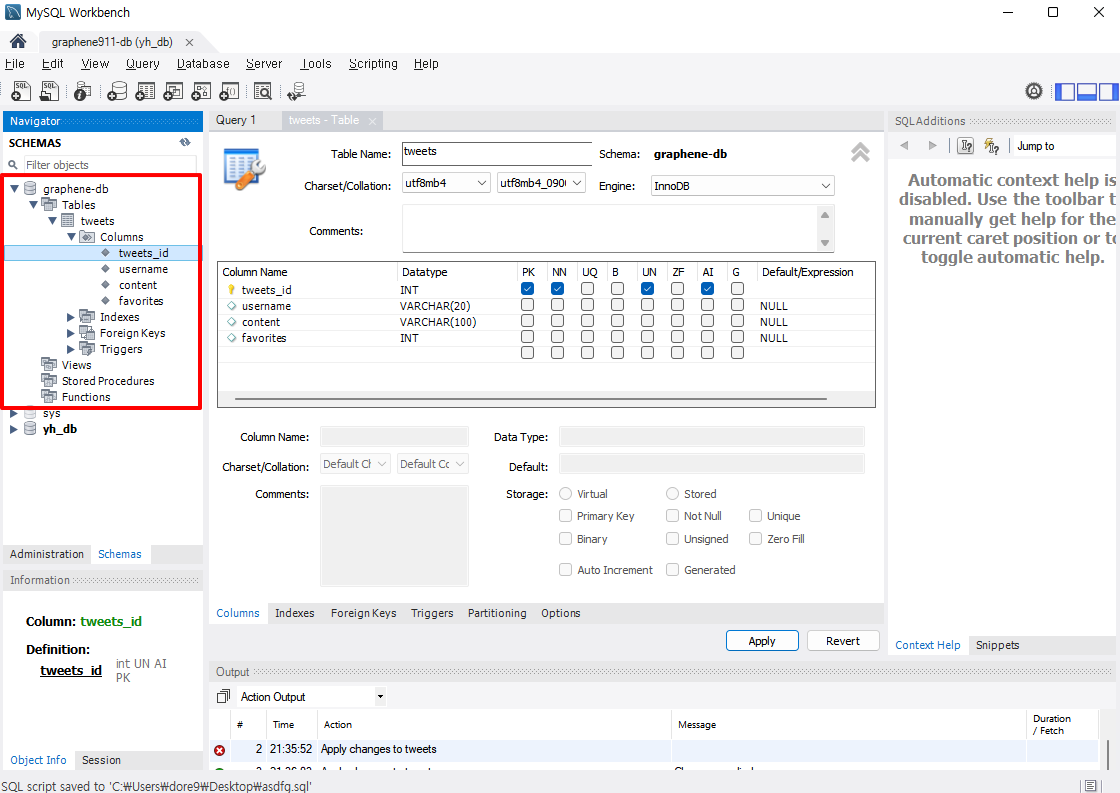Select the username column in the navigator tree
The height and width of the screenshot is (793, 1120).
(144, 269)
